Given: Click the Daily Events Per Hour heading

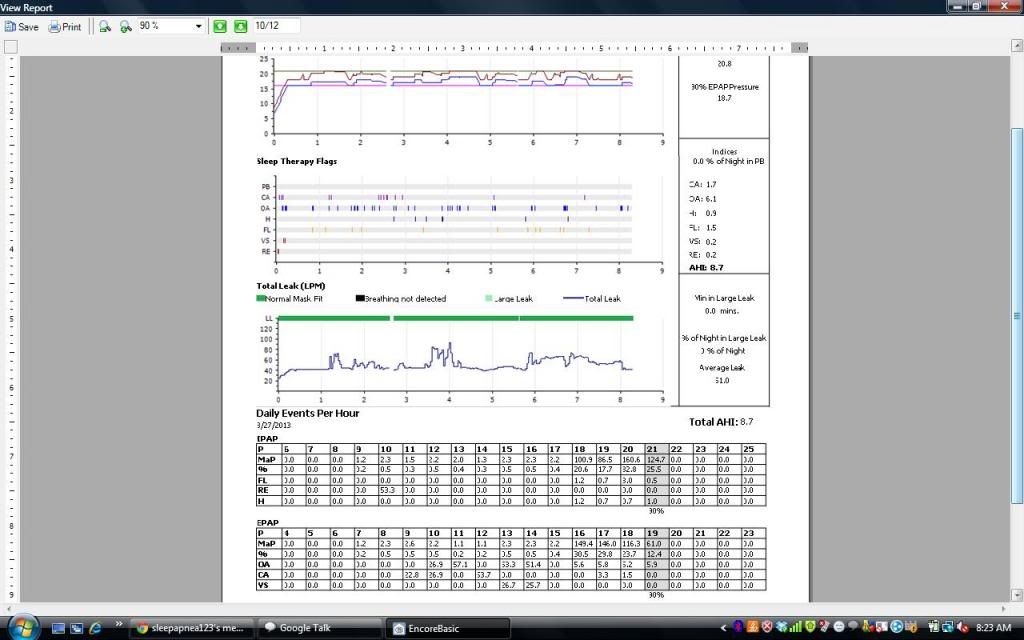Looking at the screenshot, I should click(x=308, y=413).
